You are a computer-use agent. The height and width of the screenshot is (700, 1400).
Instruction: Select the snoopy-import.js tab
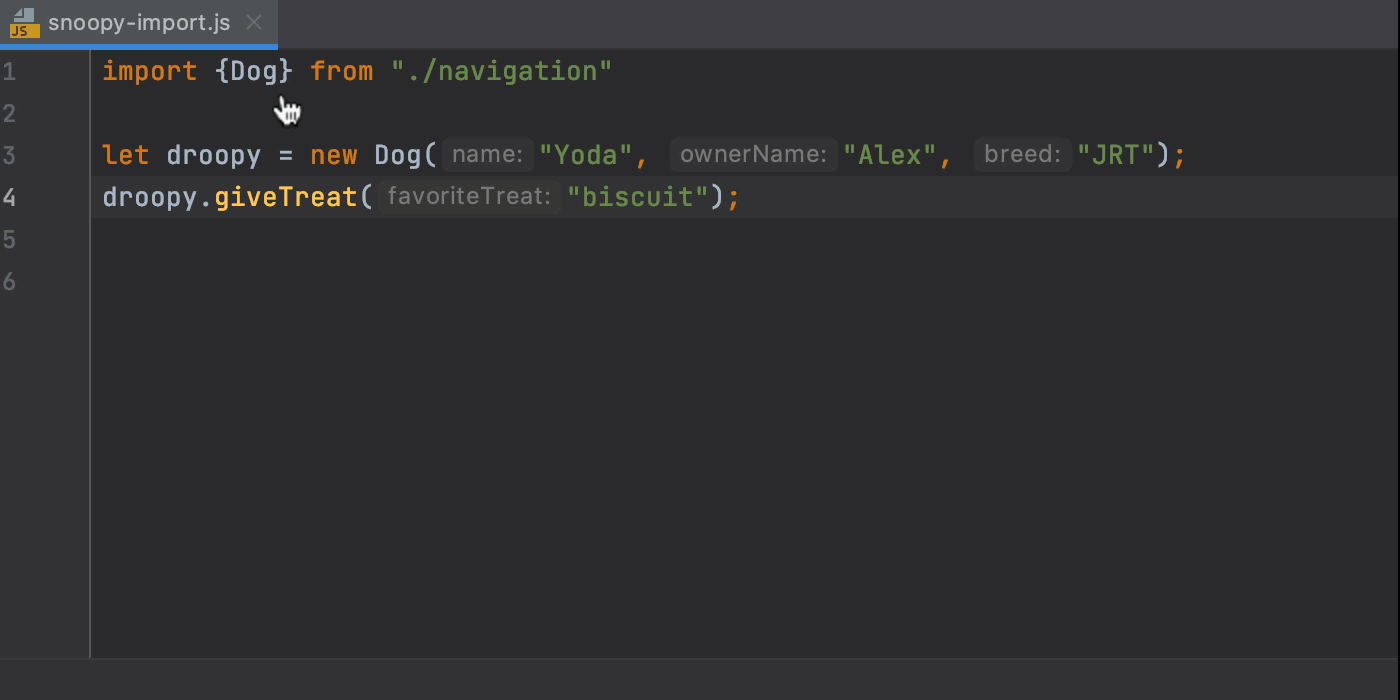[138, 23]
